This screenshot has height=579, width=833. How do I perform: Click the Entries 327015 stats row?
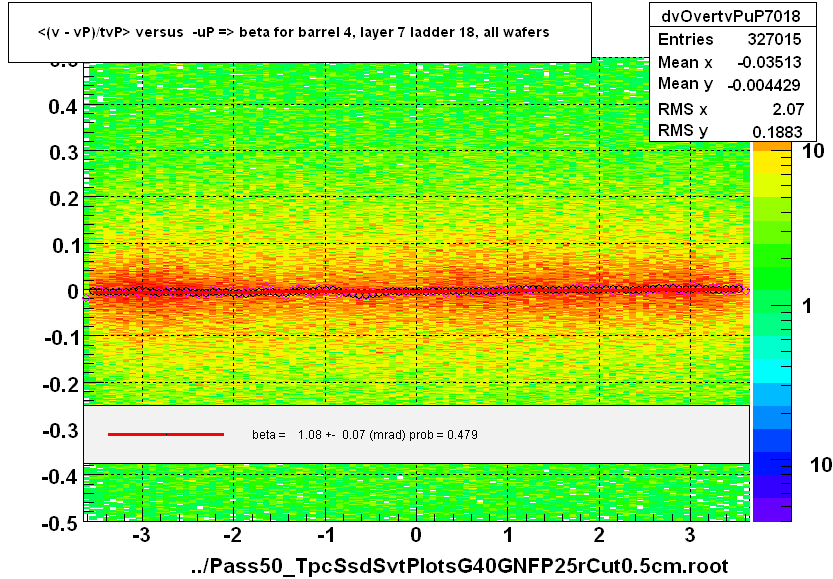(729, 39)
